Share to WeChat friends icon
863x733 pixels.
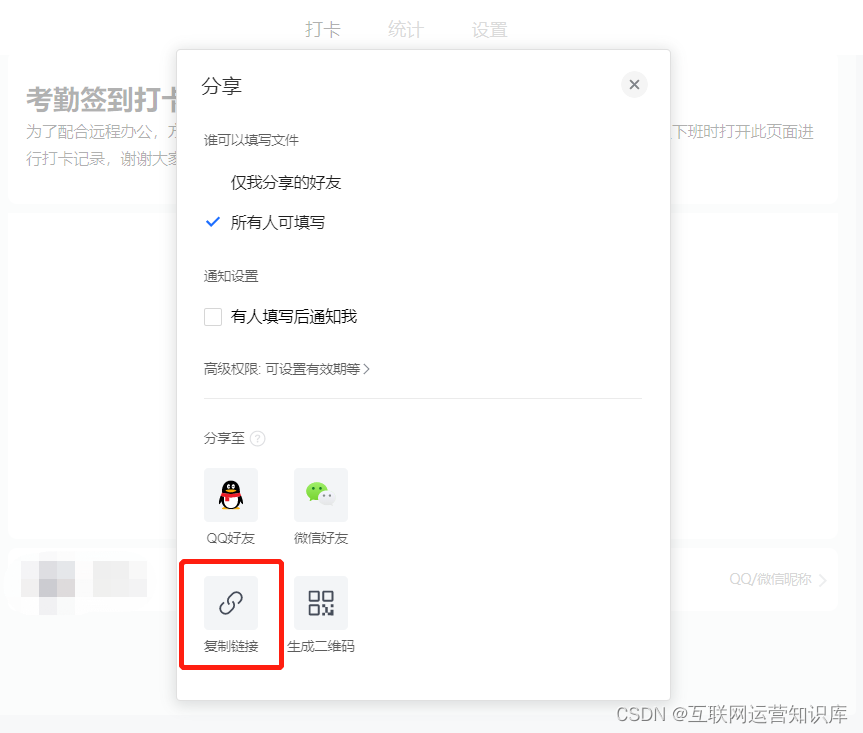coord(321,495)
